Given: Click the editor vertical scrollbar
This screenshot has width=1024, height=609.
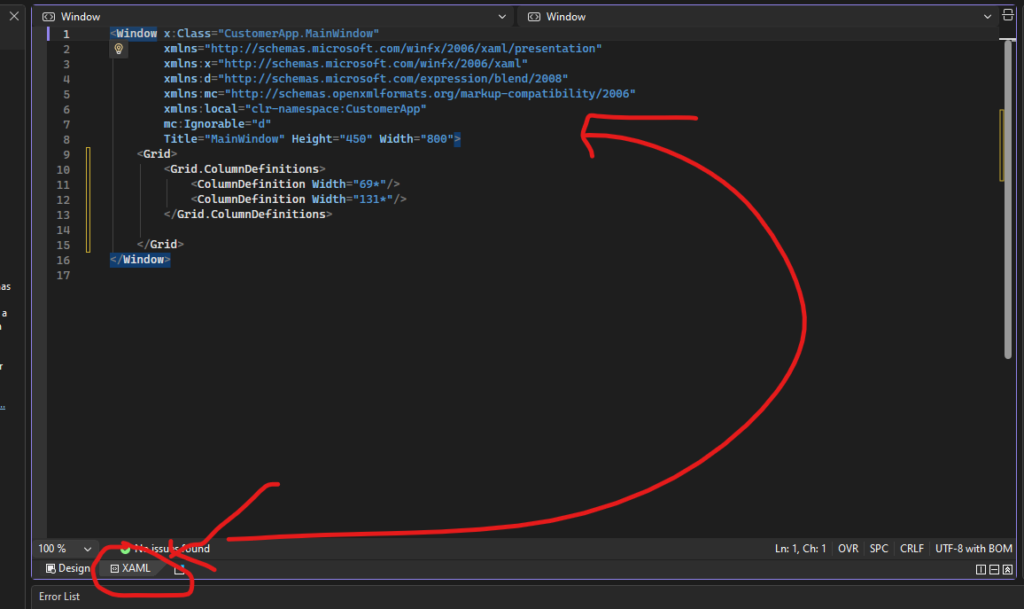Looking at the screenshot, I should (x=1008, y=200).
